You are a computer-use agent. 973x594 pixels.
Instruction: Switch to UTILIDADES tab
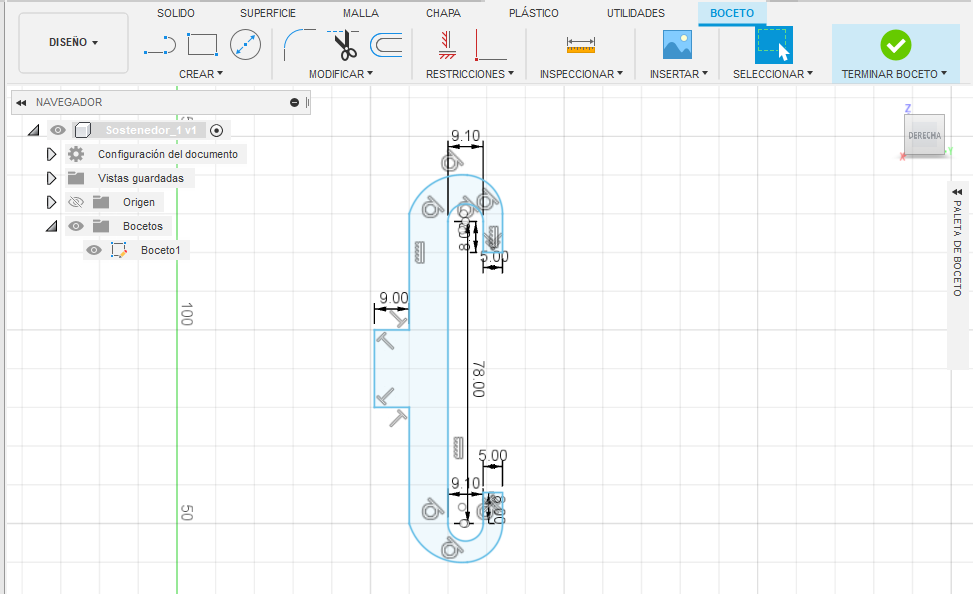[635, 13]
